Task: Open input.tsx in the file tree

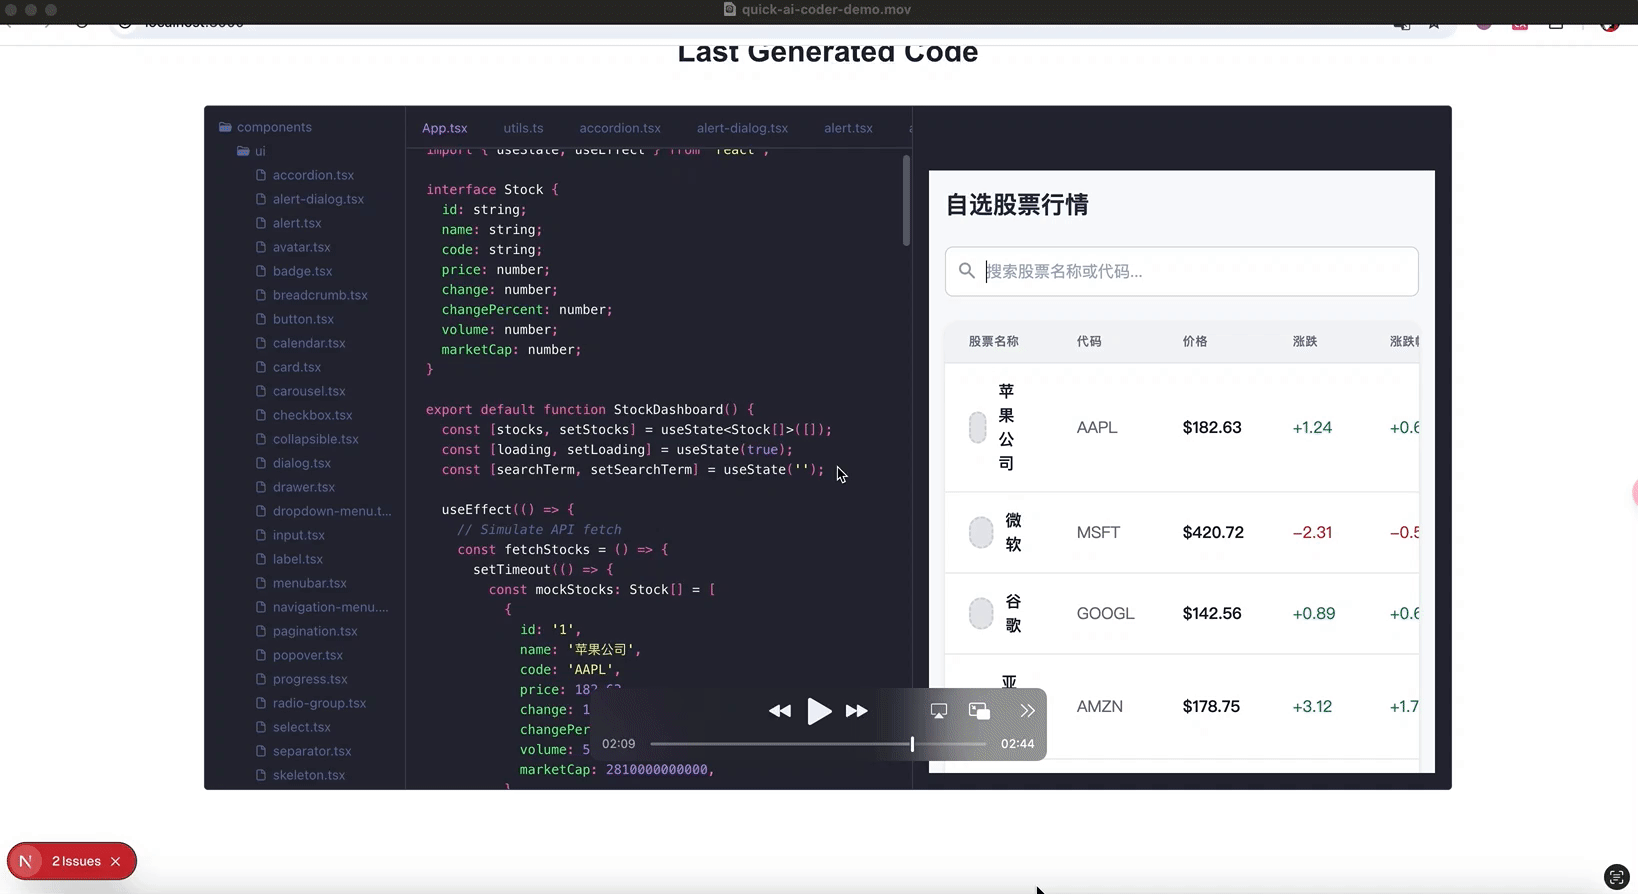Action: pyautogui.click(x=289, y=535)
